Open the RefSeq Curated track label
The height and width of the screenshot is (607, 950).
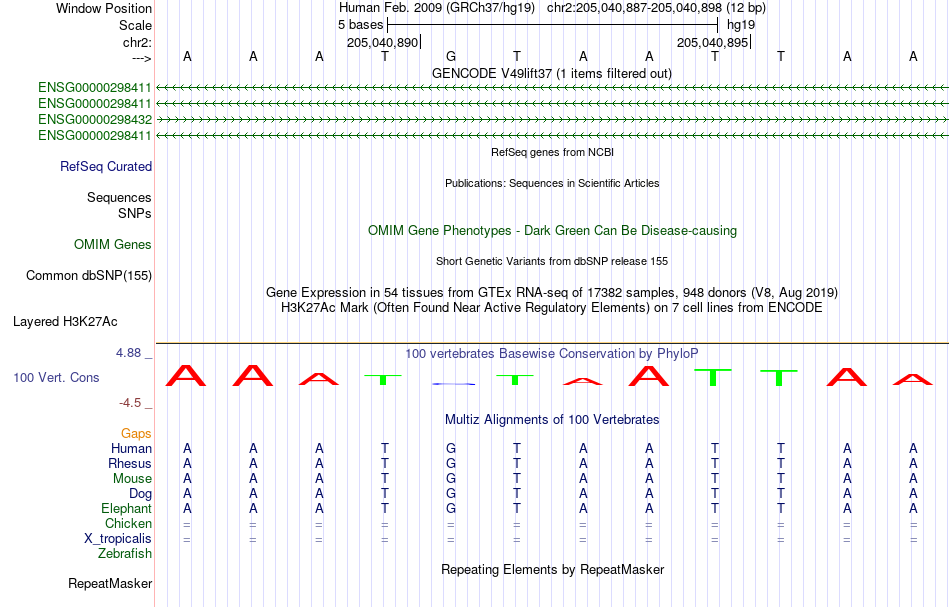[105, 166]
